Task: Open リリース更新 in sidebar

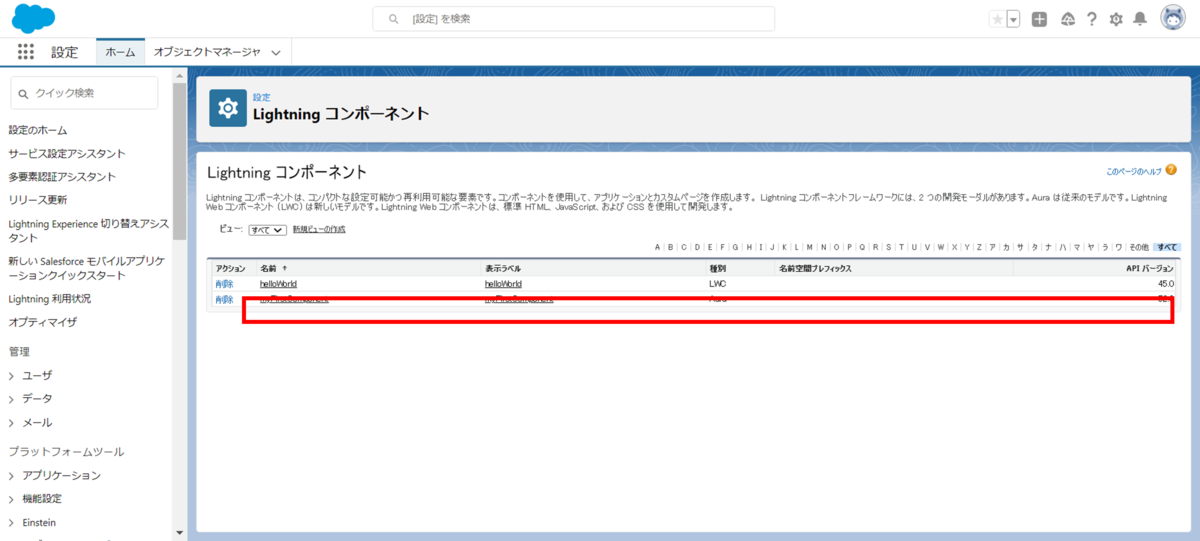Action: 38,200
